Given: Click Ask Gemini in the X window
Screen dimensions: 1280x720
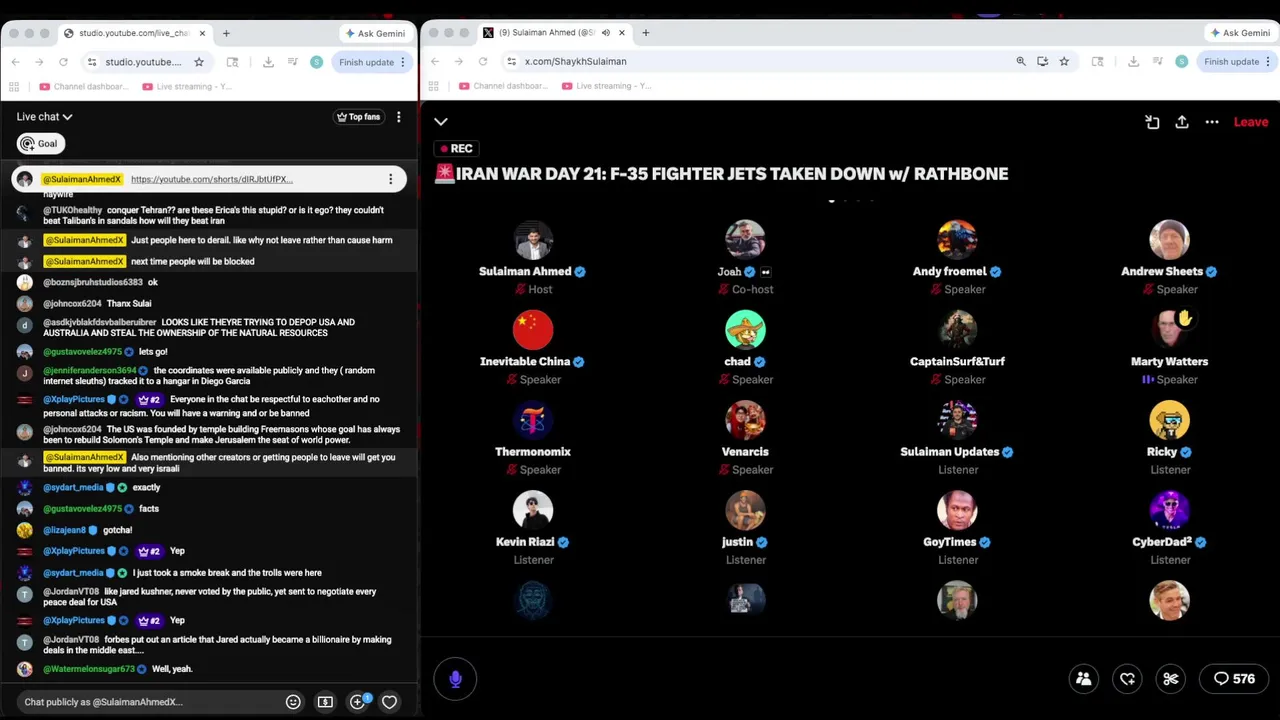Looking at the screenshot, I should coord(1240,33).
